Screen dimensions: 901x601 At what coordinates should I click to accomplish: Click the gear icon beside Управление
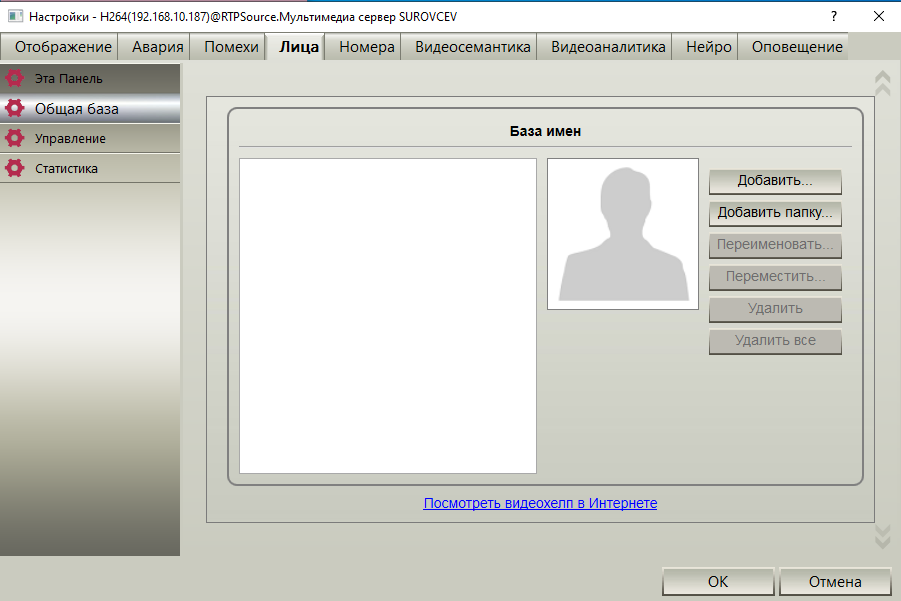[x=14, y=138]
